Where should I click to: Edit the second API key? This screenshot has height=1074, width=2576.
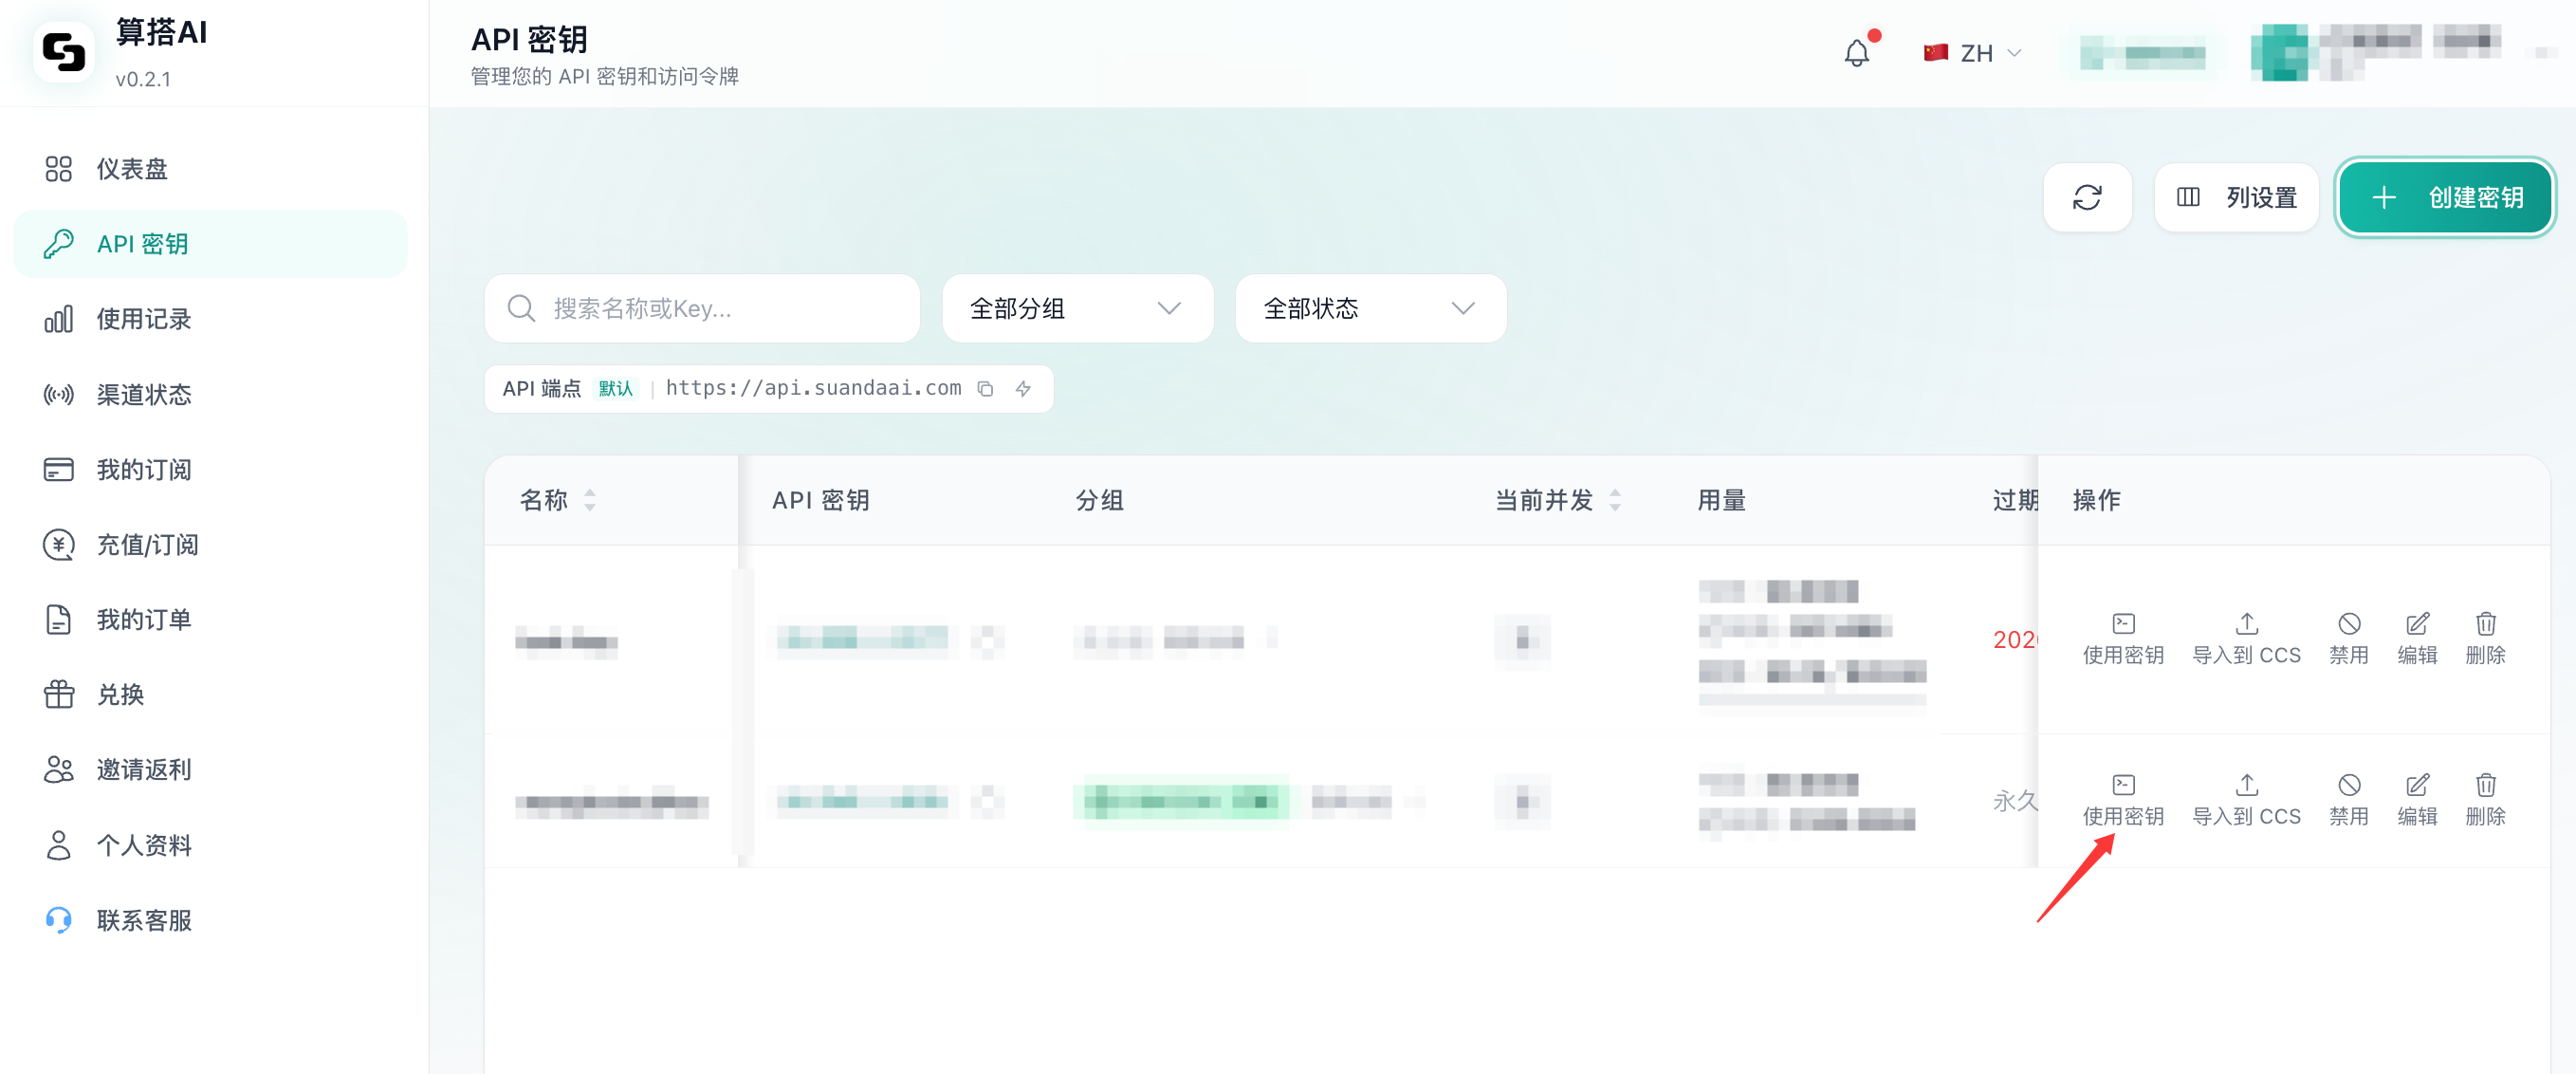click(2417, 800)
